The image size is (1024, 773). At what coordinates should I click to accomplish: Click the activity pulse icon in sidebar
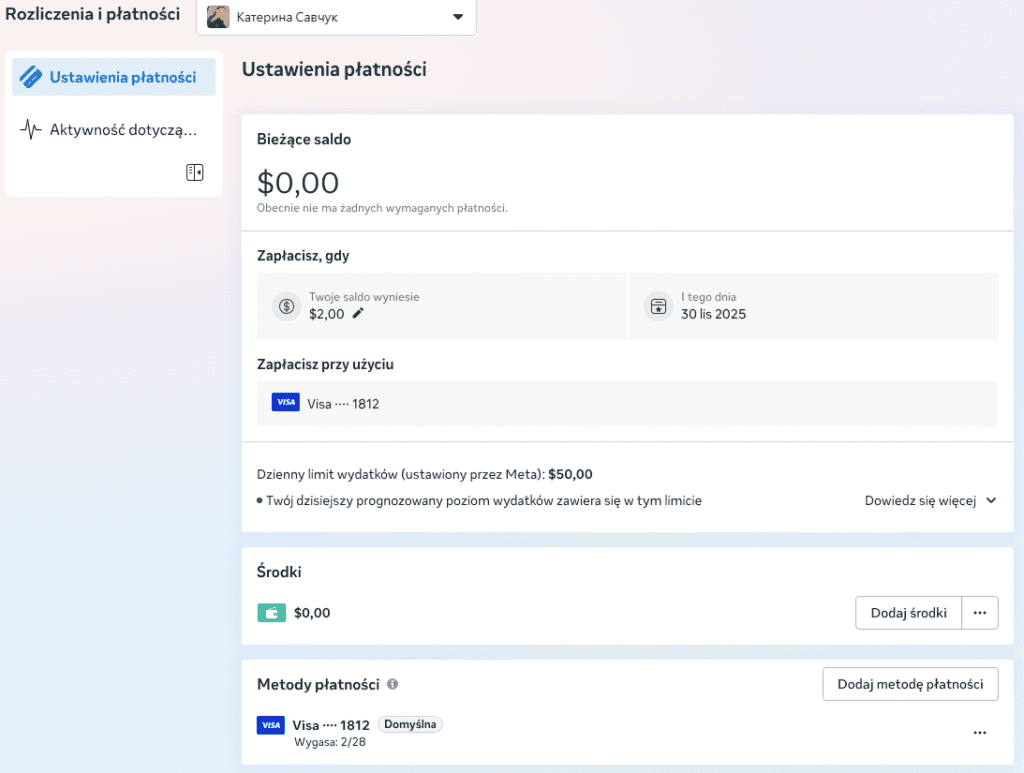[31, 130]
